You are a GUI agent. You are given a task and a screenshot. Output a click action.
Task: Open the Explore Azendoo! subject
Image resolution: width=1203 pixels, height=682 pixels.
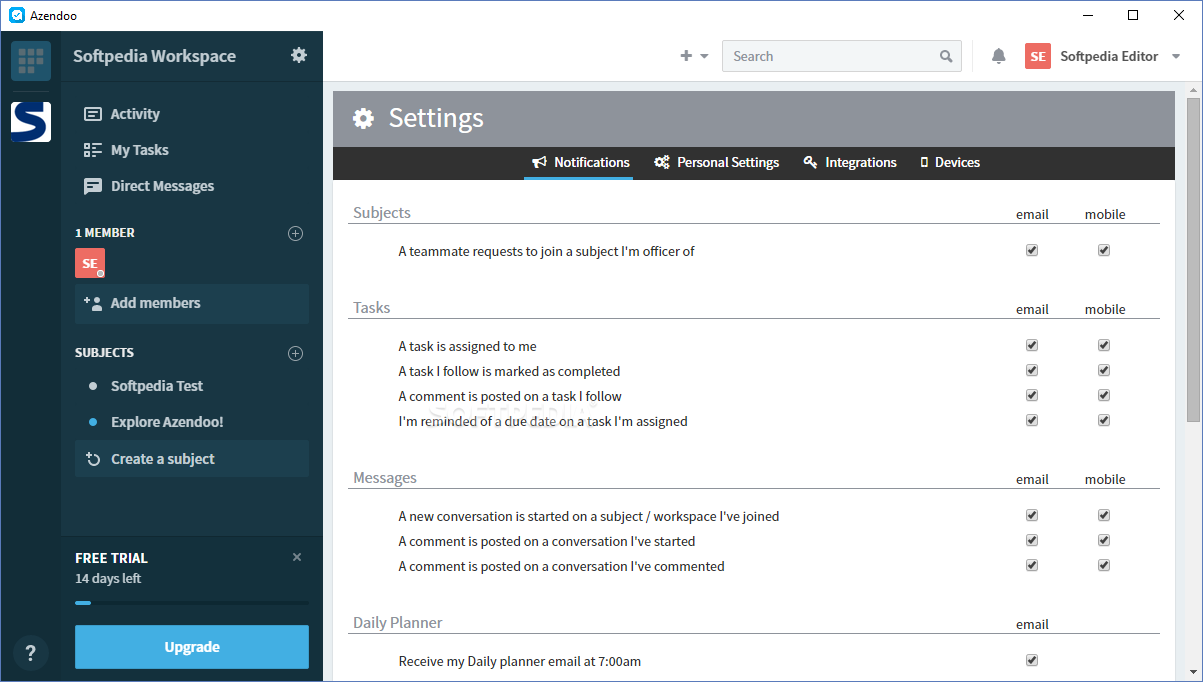(x=167, y=422)
